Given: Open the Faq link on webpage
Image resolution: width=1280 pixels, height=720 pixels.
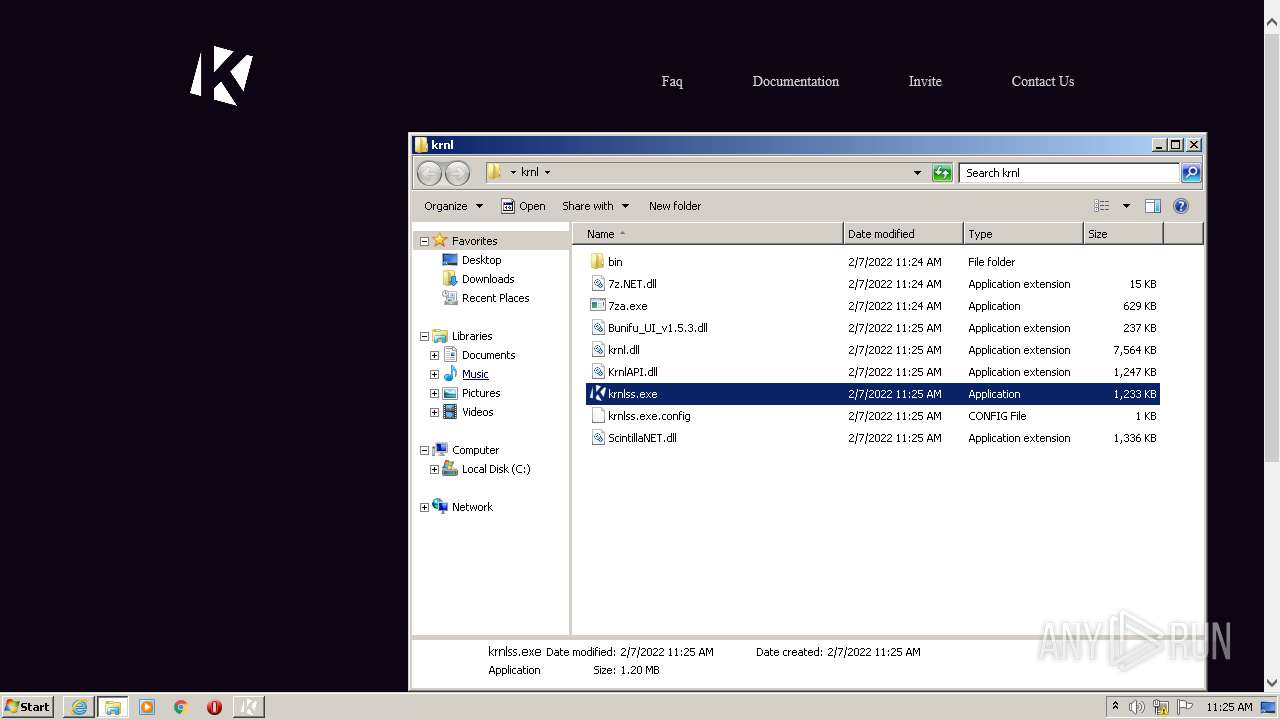Looking at the screenshot, I should click(x=672, y=82).
